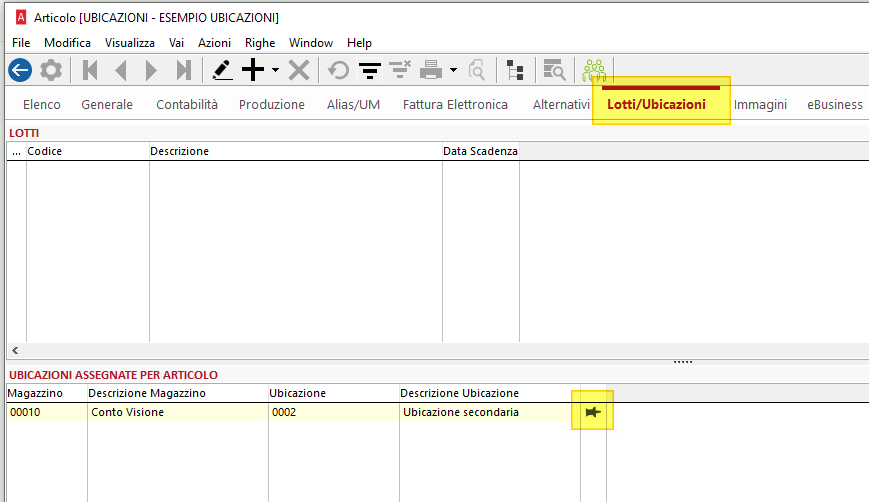
Task: Open the Help menu
Action: [359, 43]
